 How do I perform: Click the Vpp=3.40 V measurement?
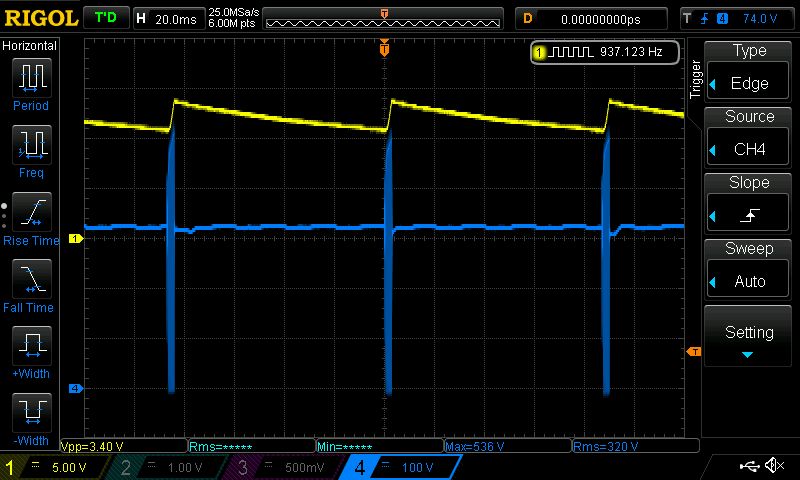(92, 446)
